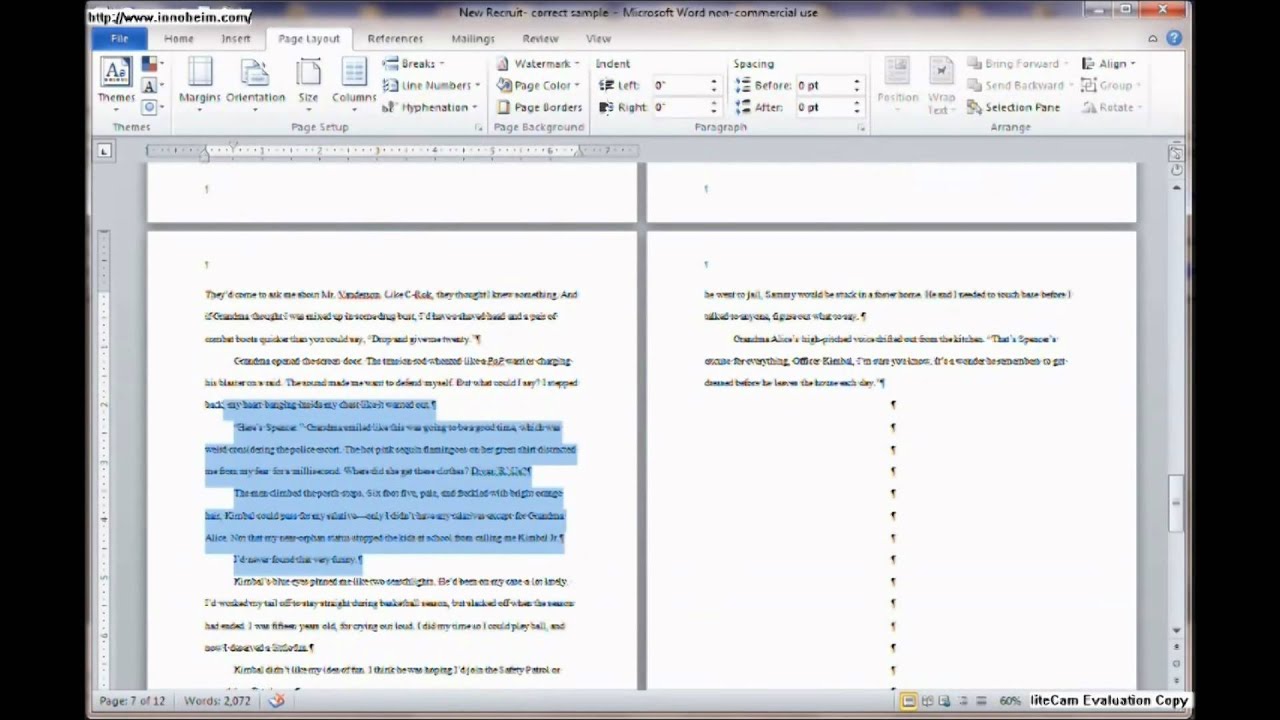Toggle Web Layout view

tap(945, 701)
